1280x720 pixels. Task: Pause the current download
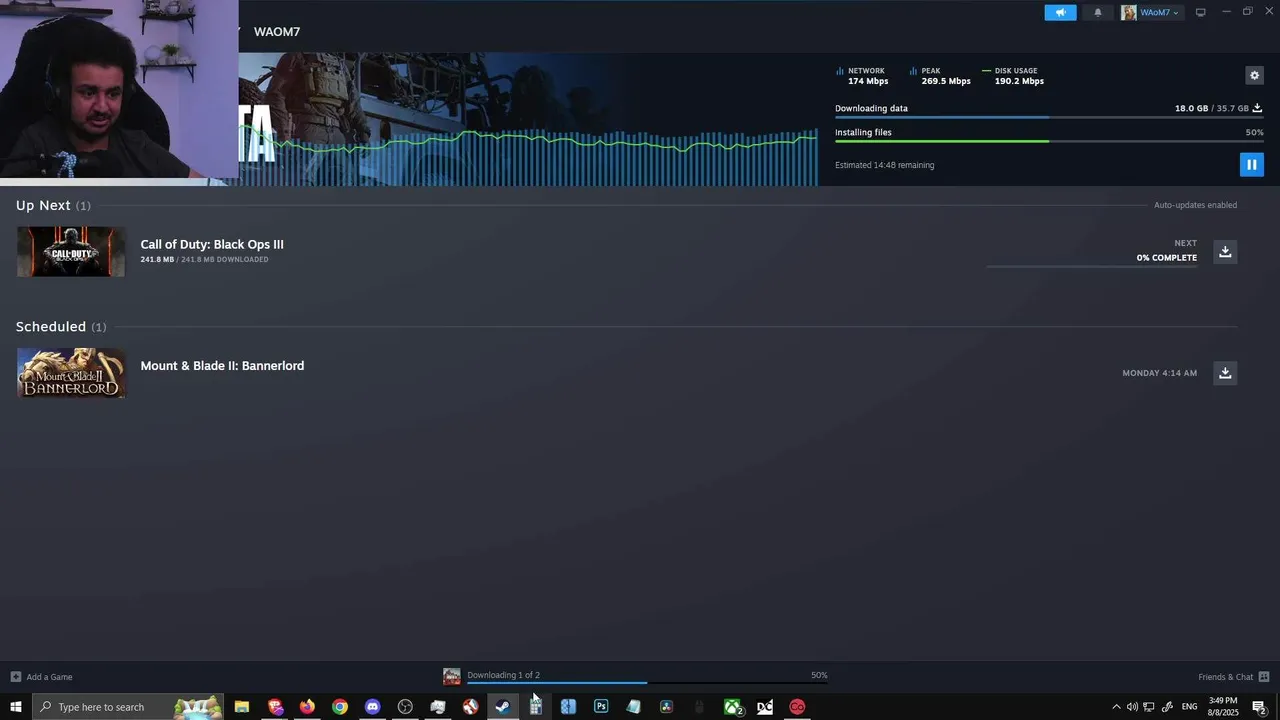click(x=1251, y=165)
